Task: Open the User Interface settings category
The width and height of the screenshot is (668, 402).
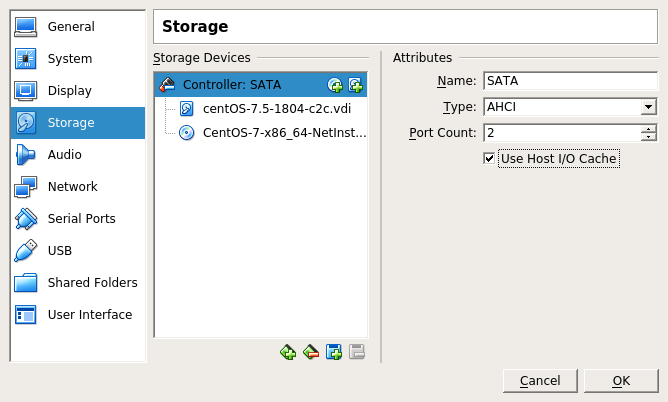Action: pyautogui.click(x=78, y=314)
